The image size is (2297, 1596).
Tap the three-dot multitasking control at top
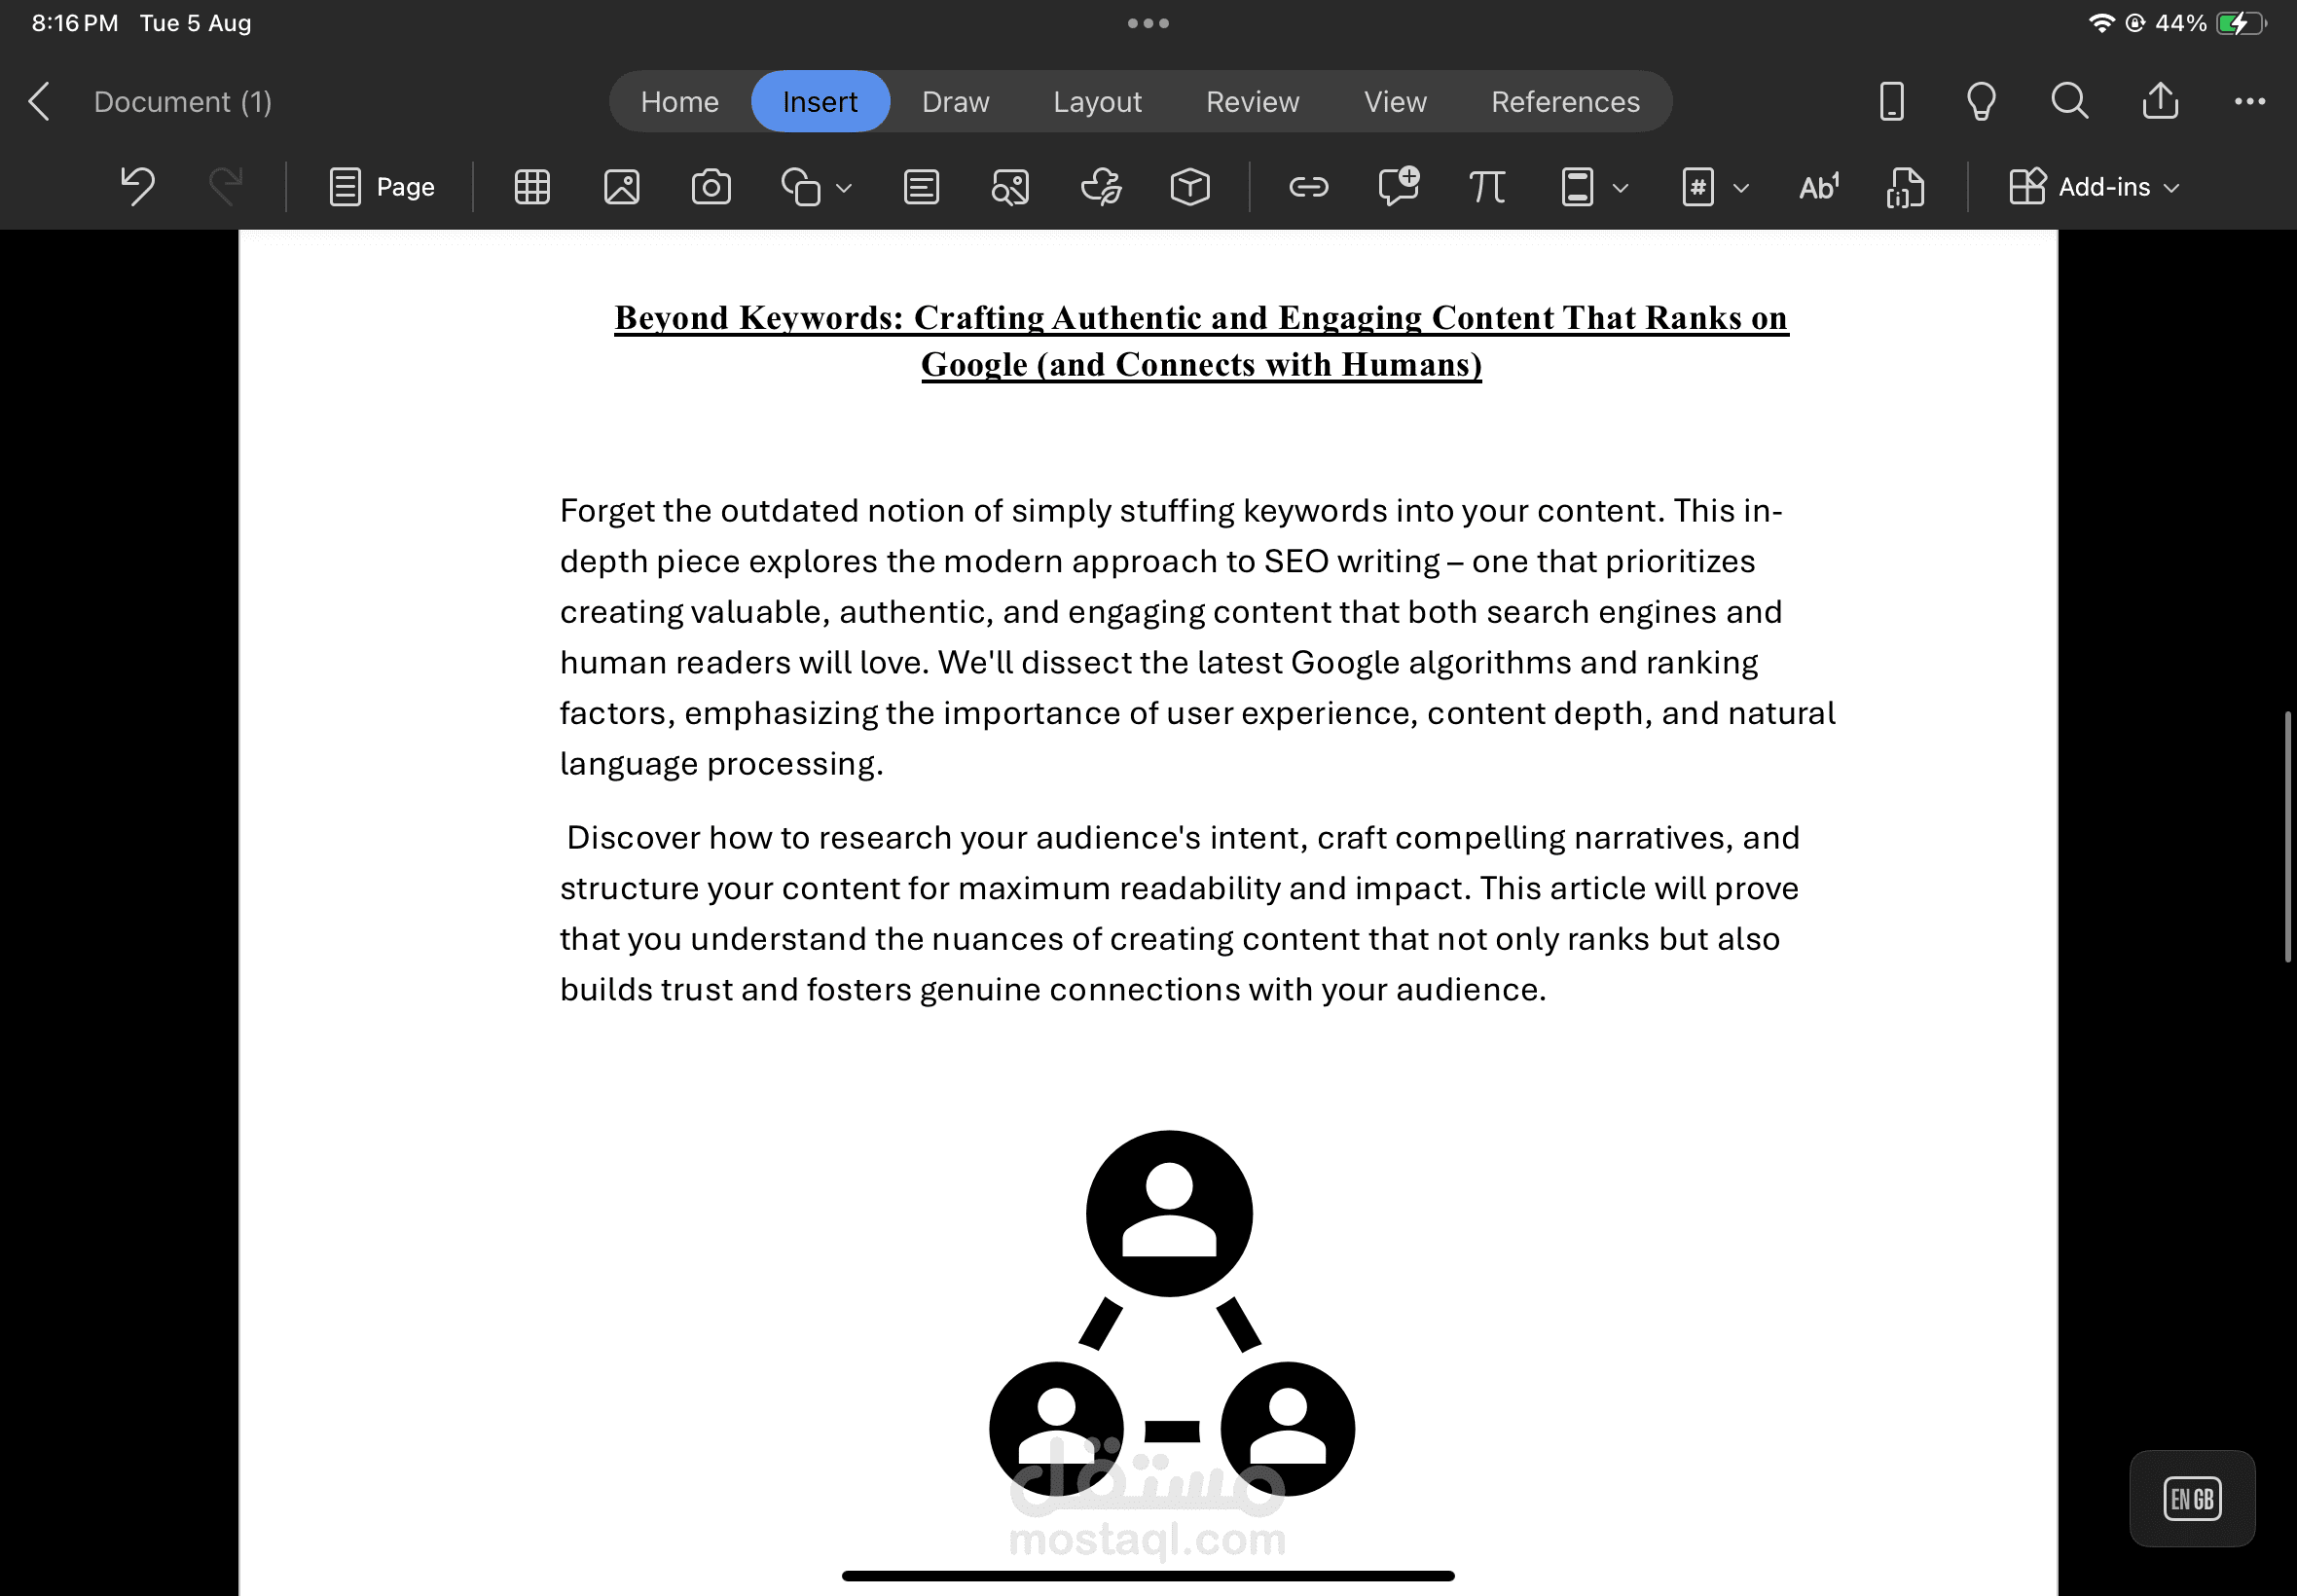pyautogui.click(x=1148, y=23)
